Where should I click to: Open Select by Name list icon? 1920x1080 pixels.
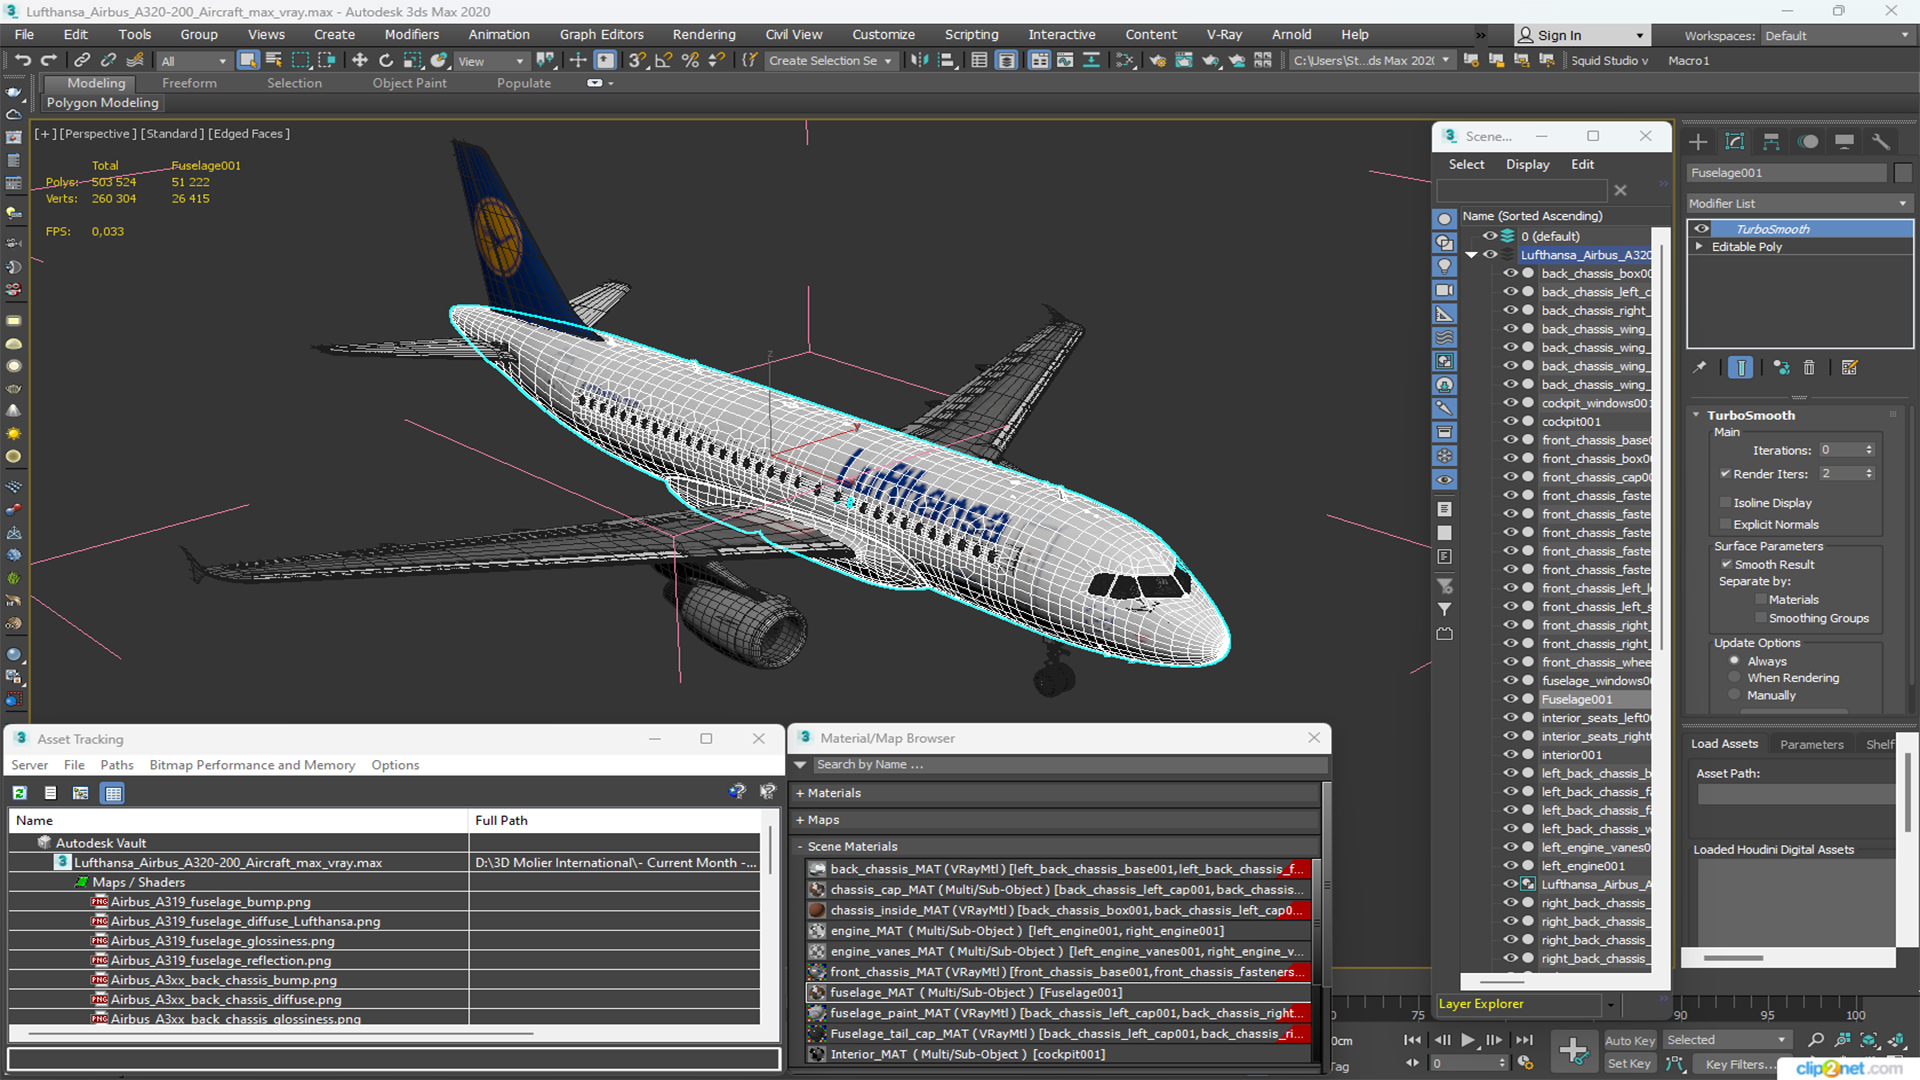tap(274, 61)
